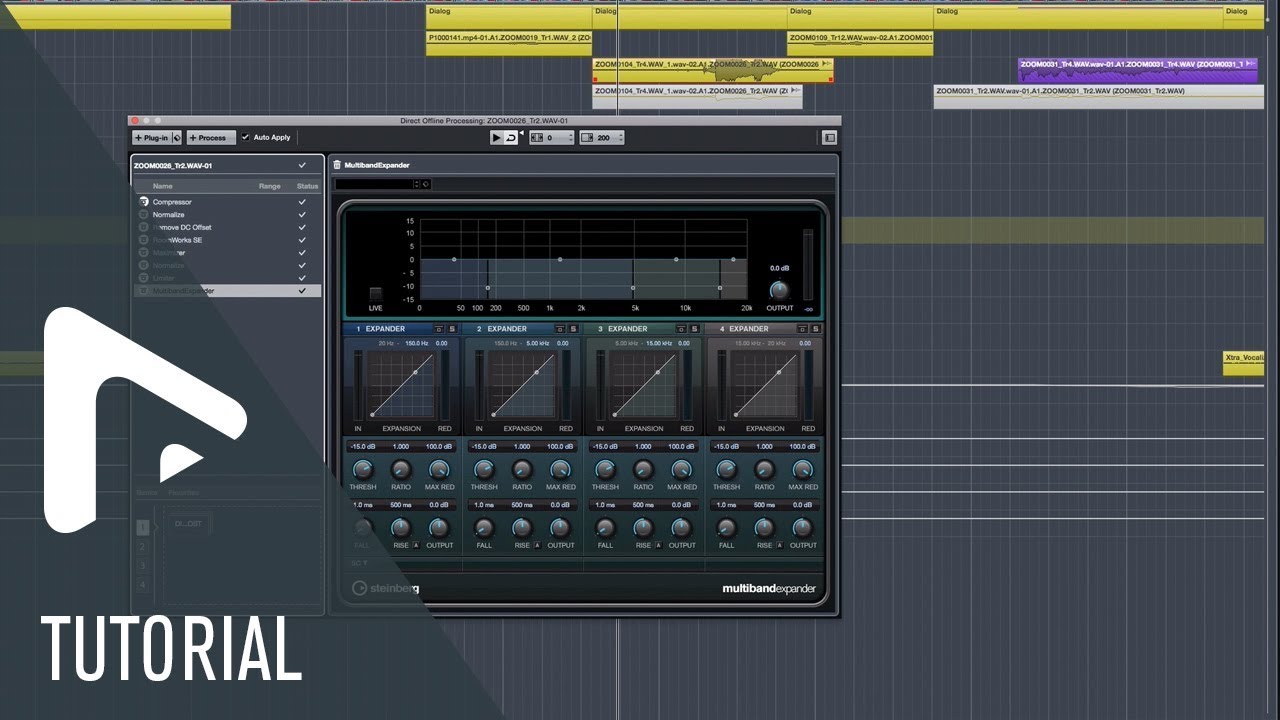1280x720 pixels.
Task: Adjust the master OUTPUT knob
Action: [779, 290]
